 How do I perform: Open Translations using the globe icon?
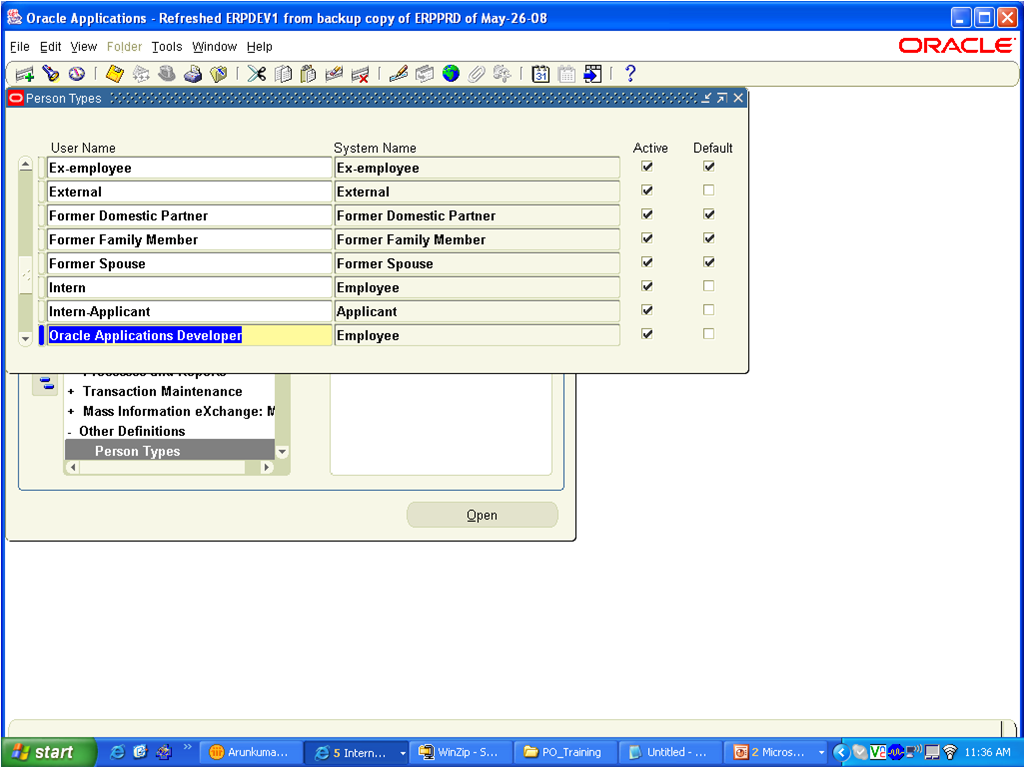click(452, 73)
